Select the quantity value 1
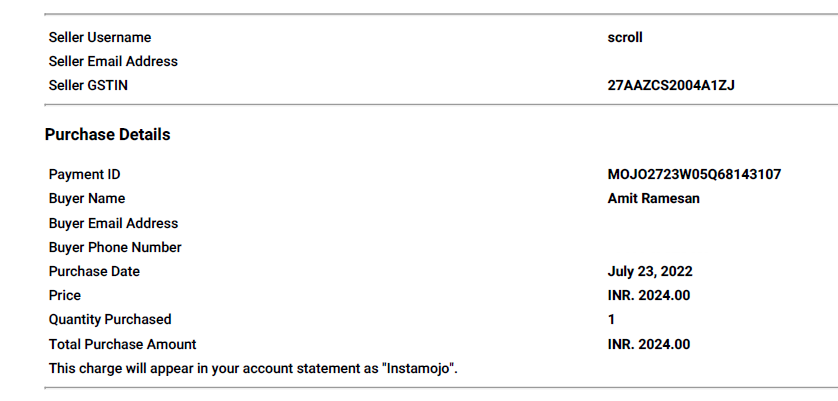838x401 pixels. click(611, 320)
